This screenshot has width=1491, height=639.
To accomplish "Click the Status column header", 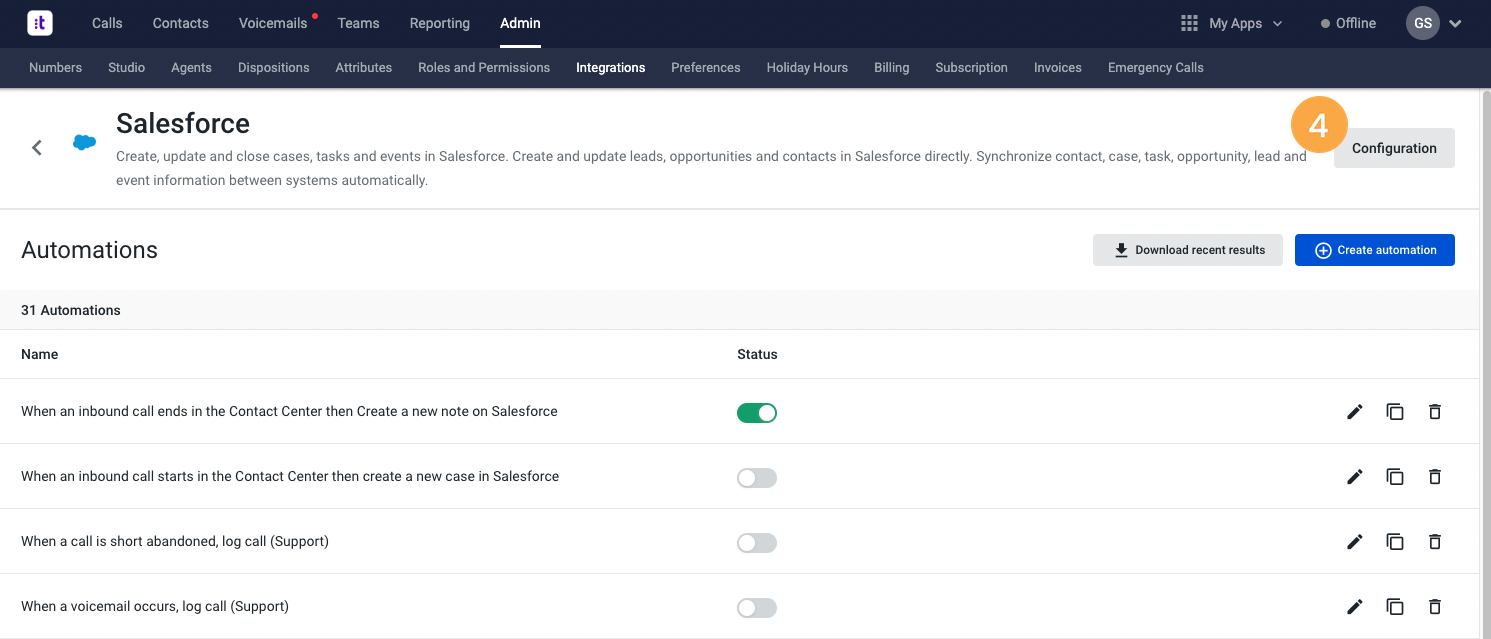I will tap(757, 354).
